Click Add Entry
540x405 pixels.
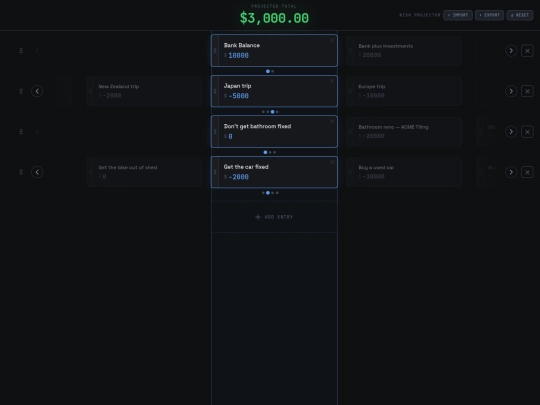point(274,217)
